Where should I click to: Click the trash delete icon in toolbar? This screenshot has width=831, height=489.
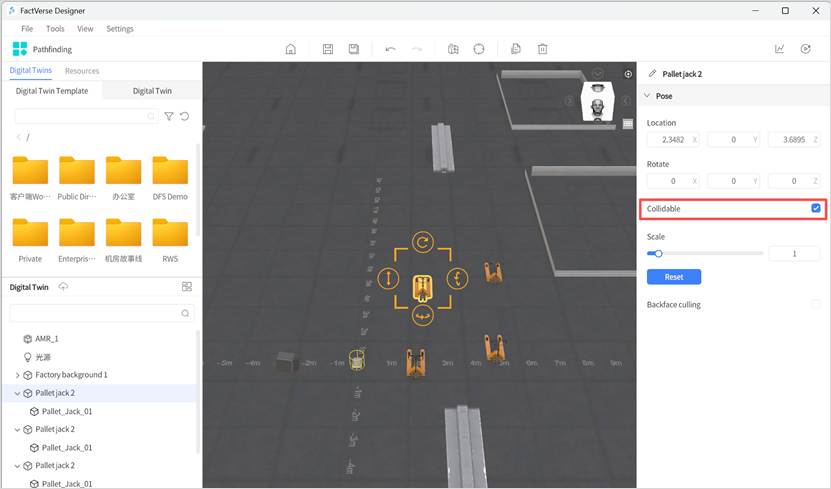pyautogui.click(x=542, y=49)
